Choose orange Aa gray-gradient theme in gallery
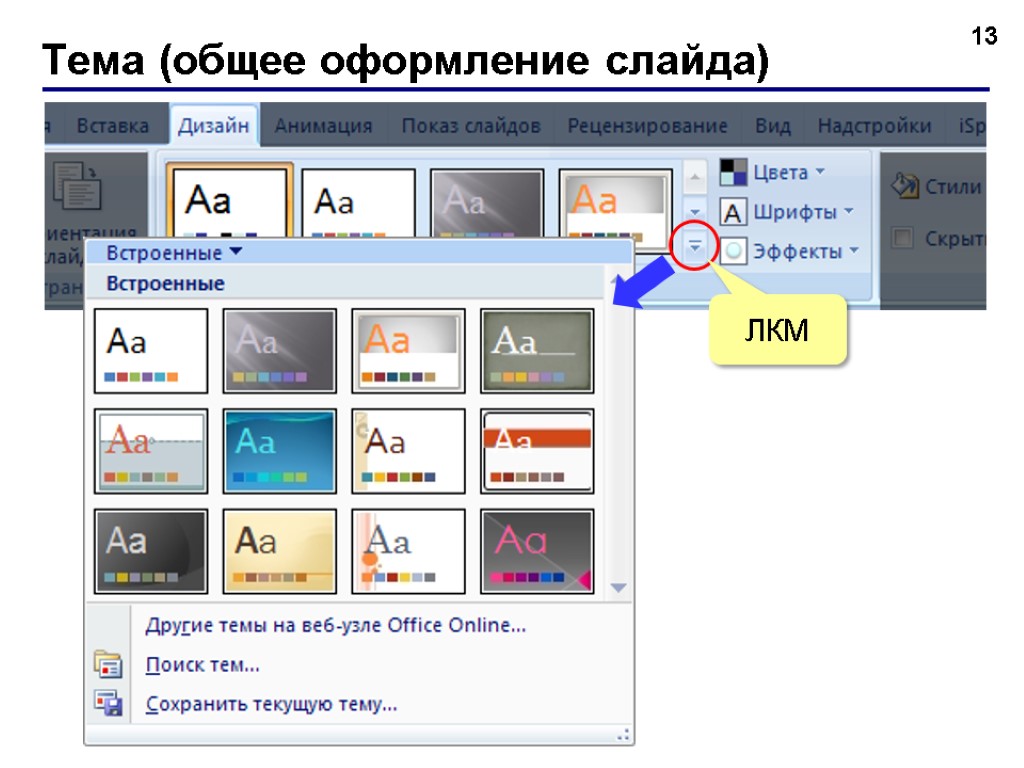Image resolution: width=1024 pixels, height=768 pixels. pos(408,351)
